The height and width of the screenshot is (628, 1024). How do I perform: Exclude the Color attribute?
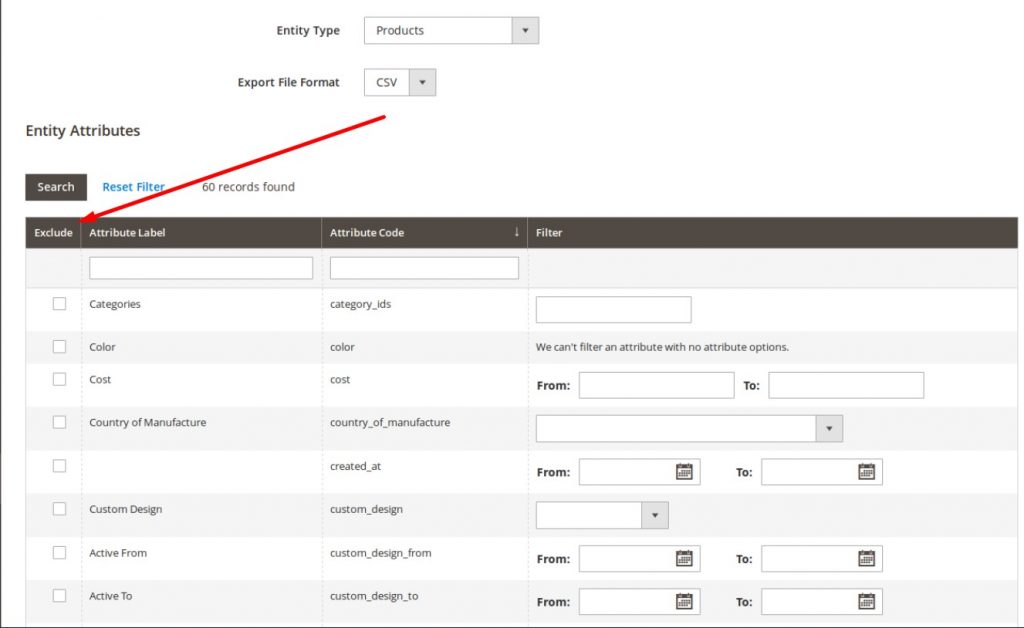pyautogui.click(x=59, y=345)
